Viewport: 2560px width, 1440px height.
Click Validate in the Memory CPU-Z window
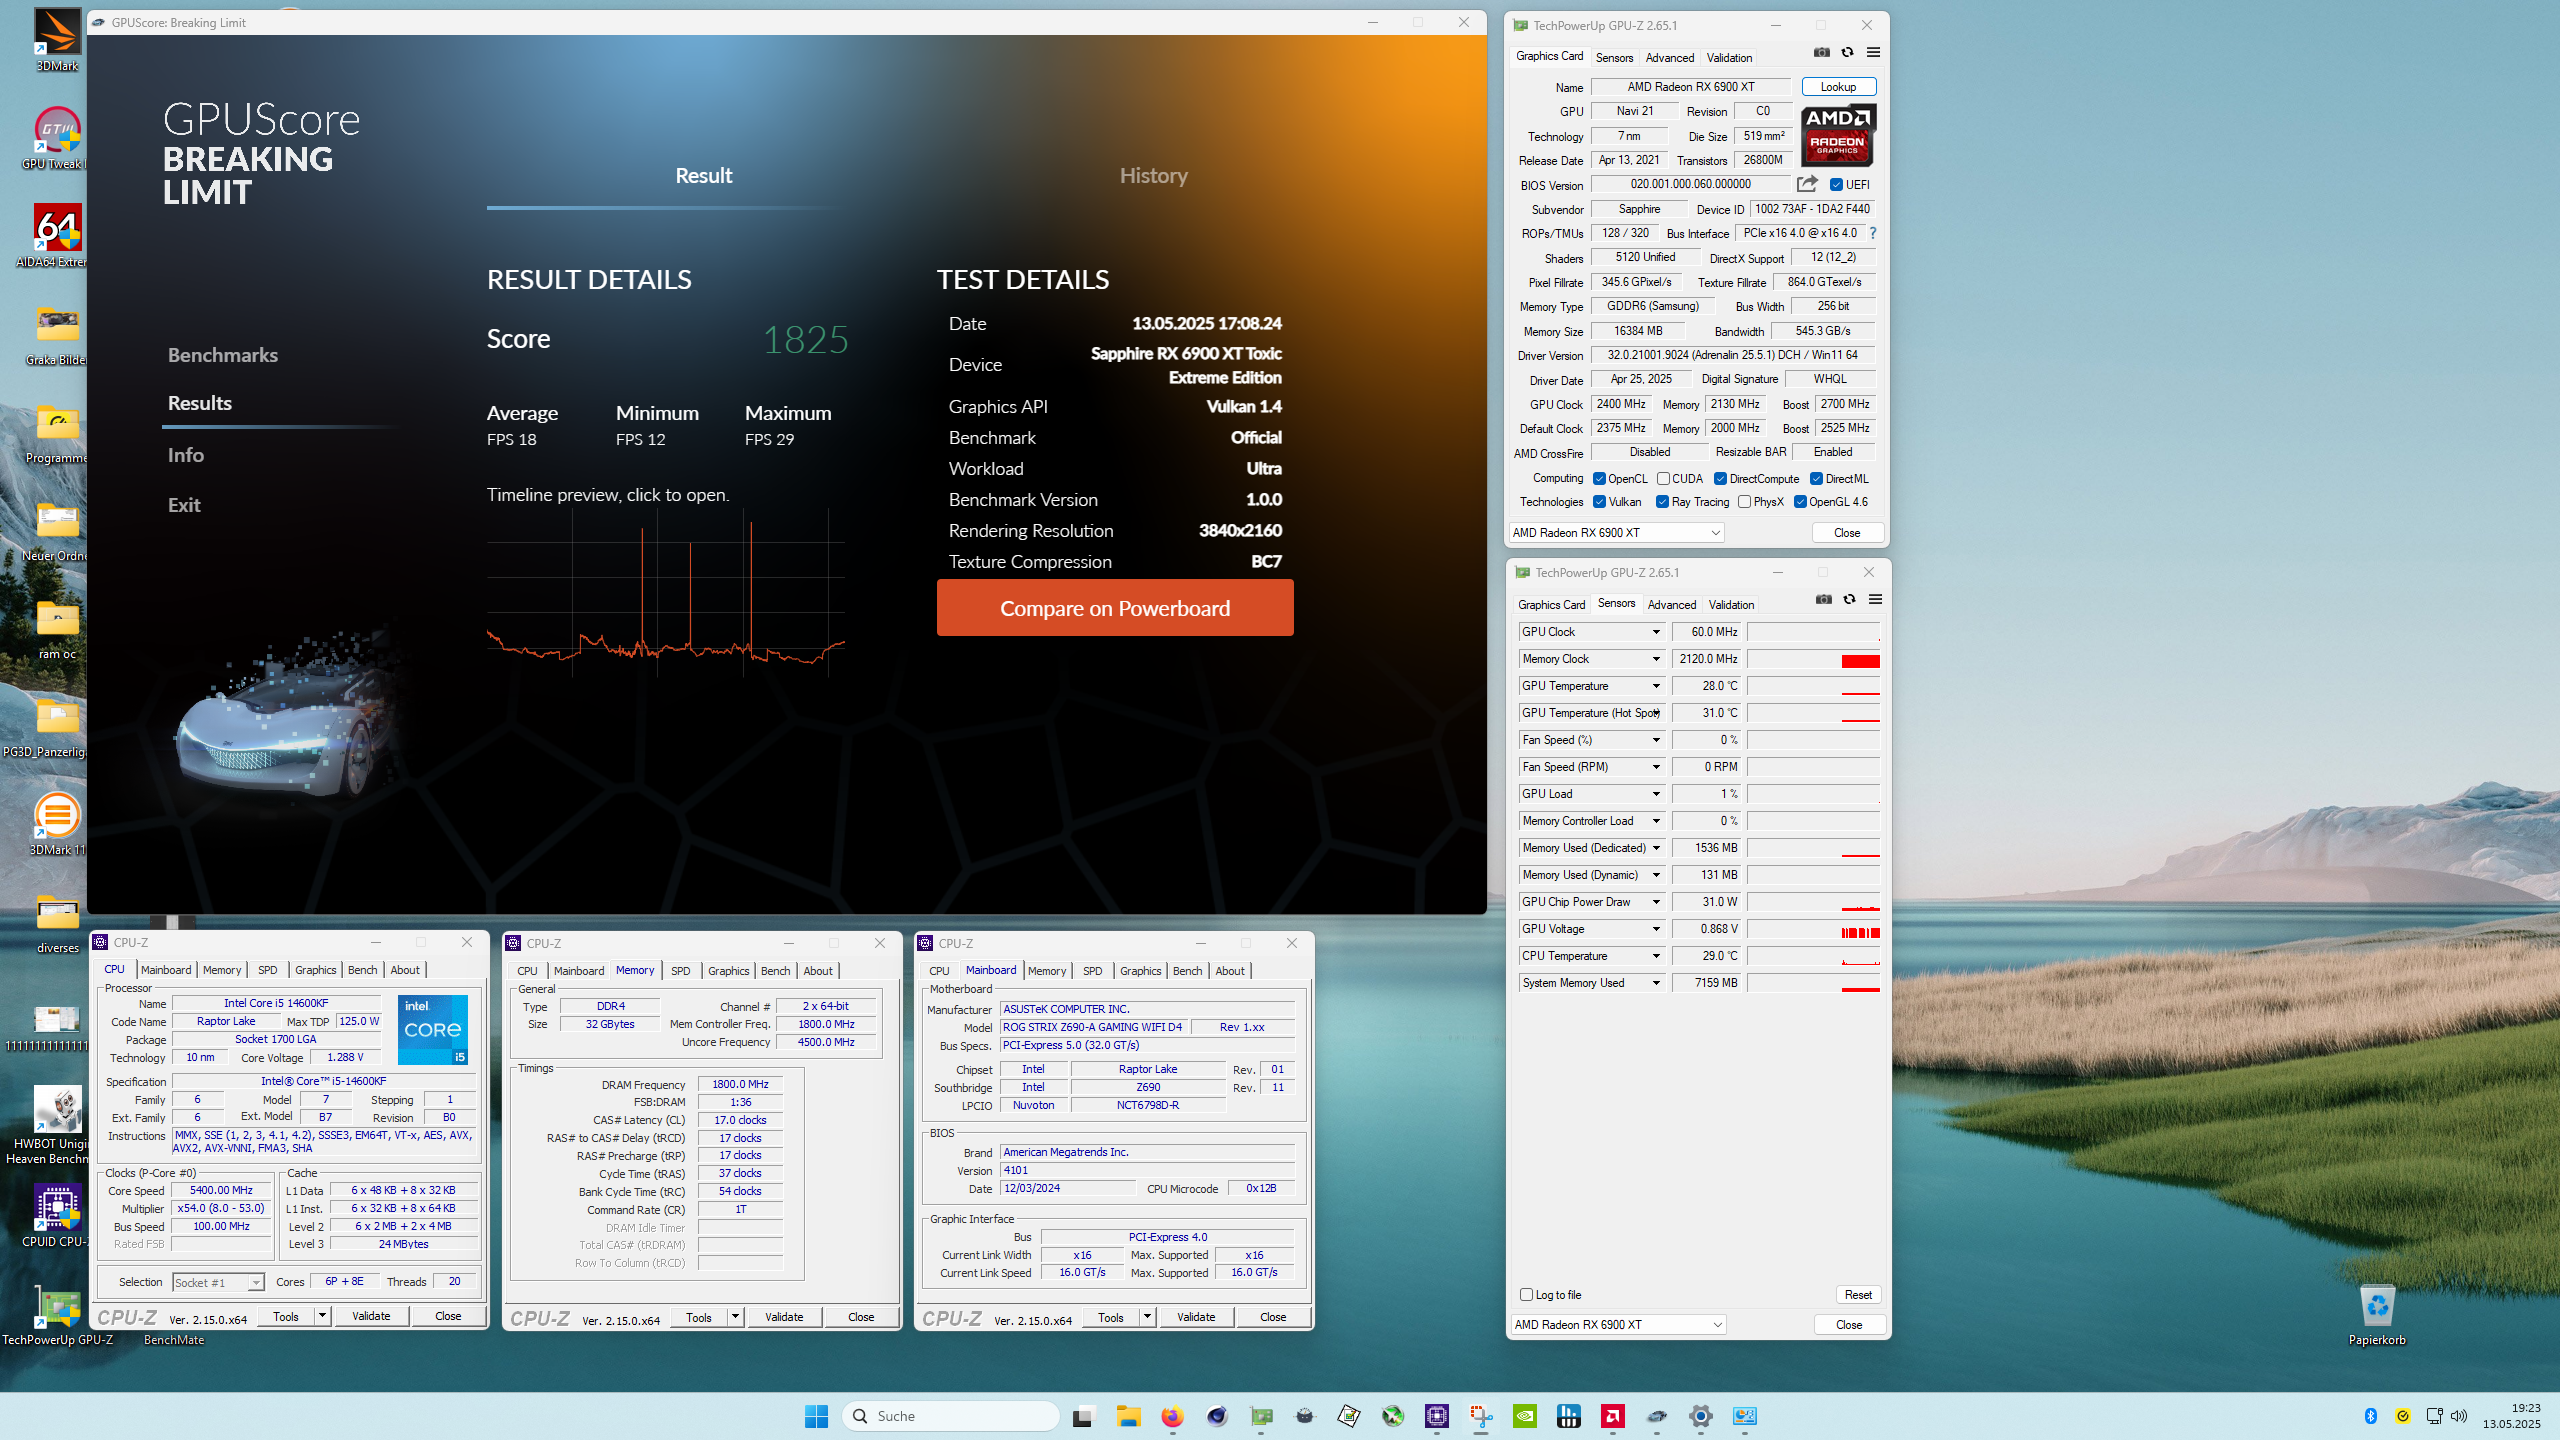[784, 1317]
